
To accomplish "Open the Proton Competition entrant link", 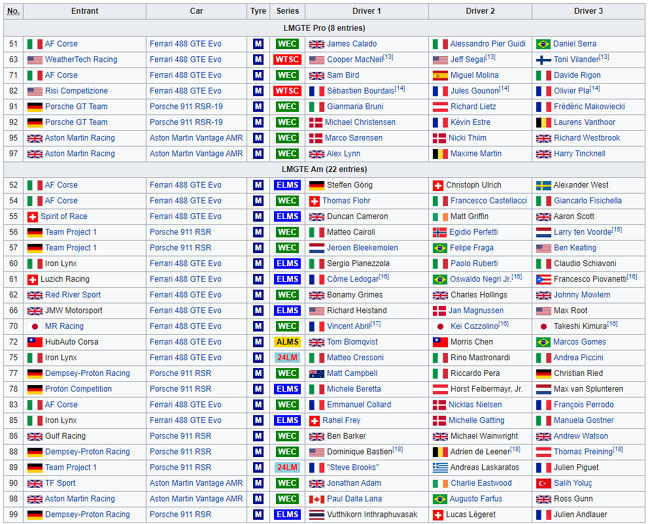I will point(78,389).
